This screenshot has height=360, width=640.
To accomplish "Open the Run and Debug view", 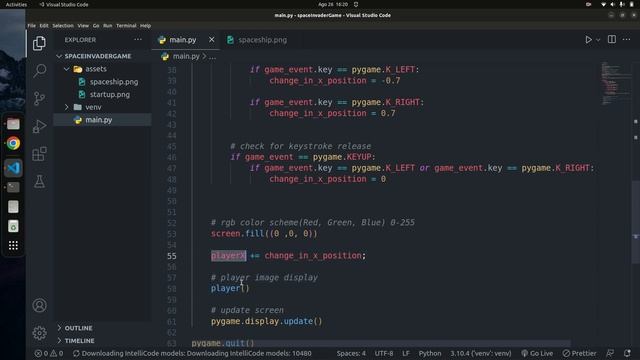I will 39,126.
